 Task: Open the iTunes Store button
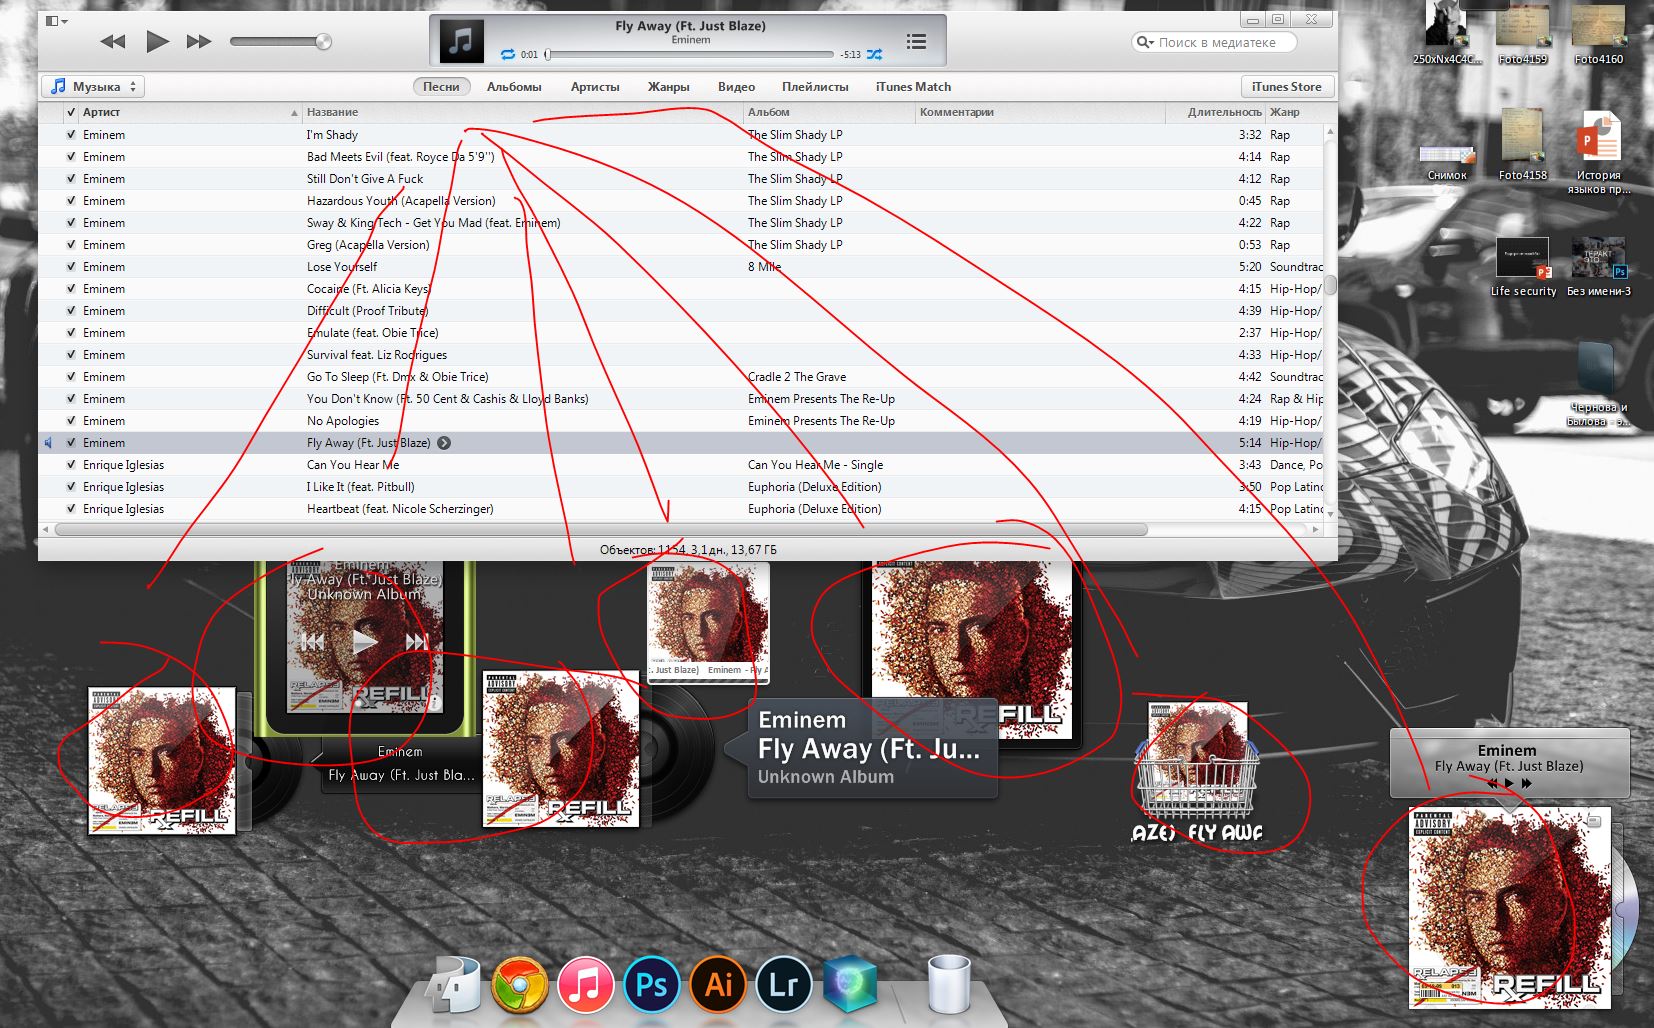(1286, 87)
